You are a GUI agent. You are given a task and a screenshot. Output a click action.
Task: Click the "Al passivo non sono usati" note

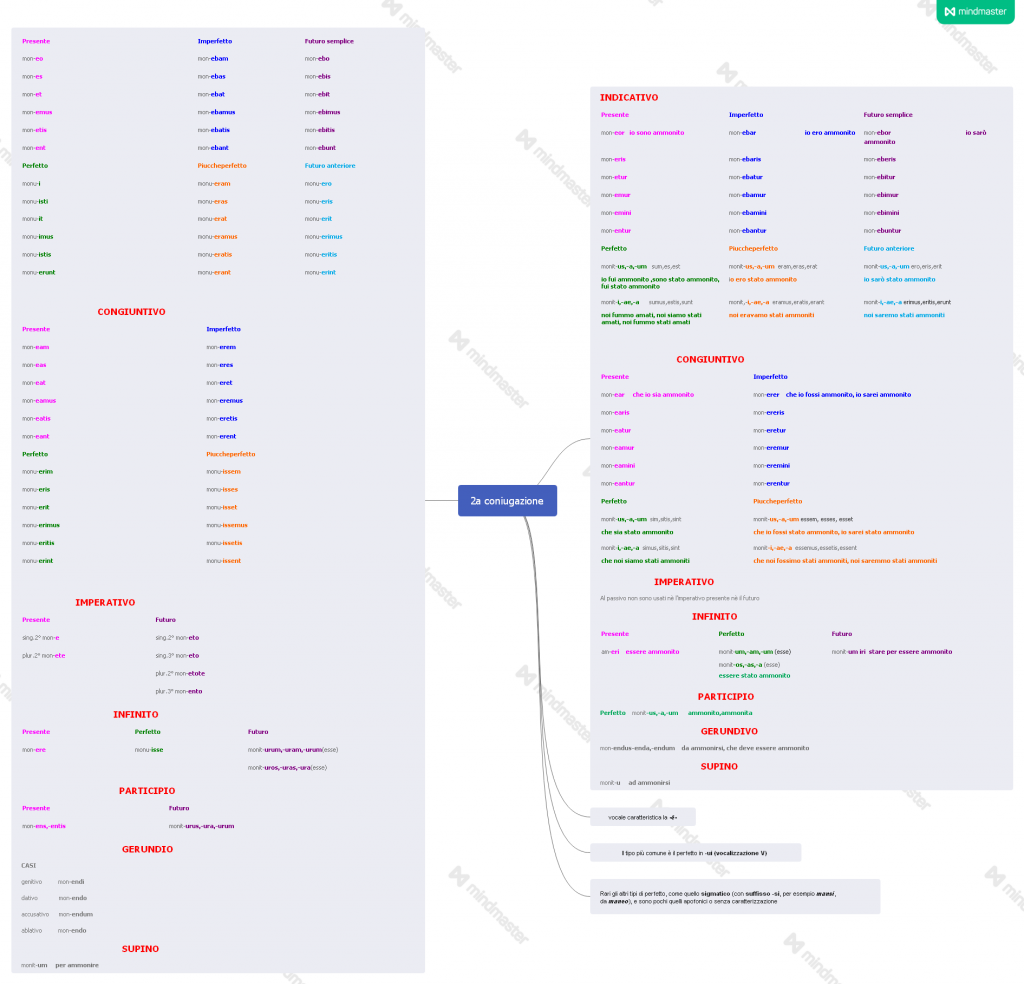679,598
